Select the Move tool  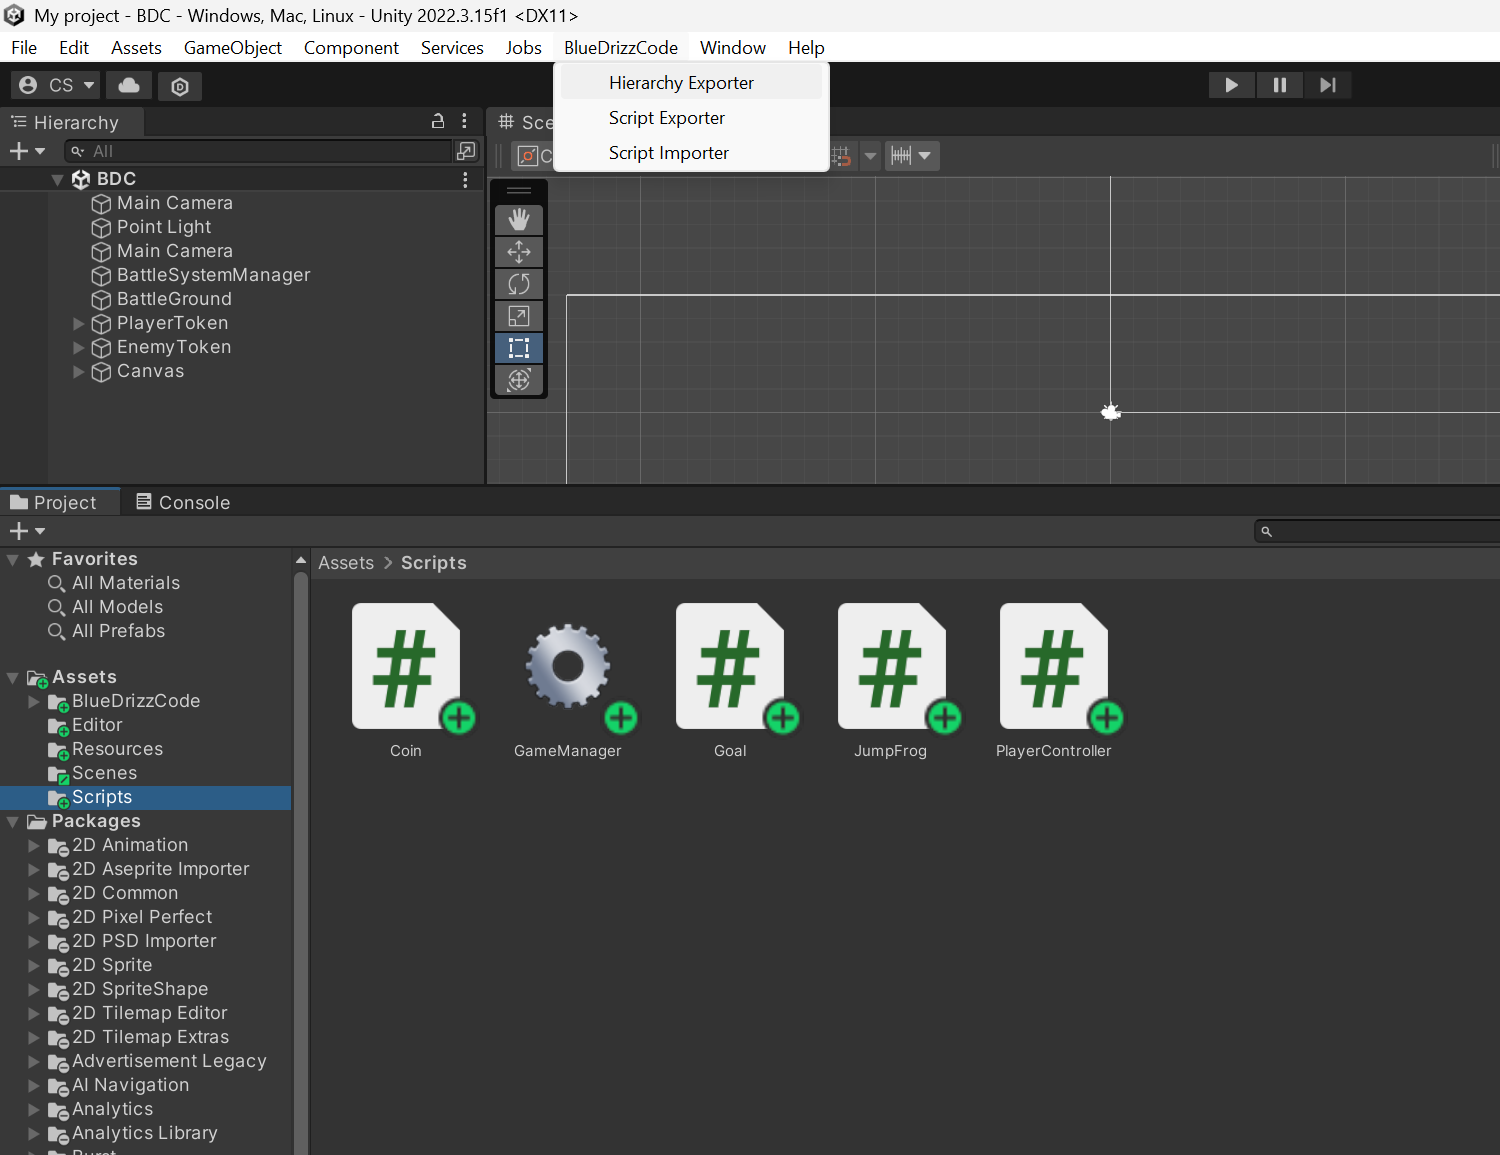coord(519,252)
